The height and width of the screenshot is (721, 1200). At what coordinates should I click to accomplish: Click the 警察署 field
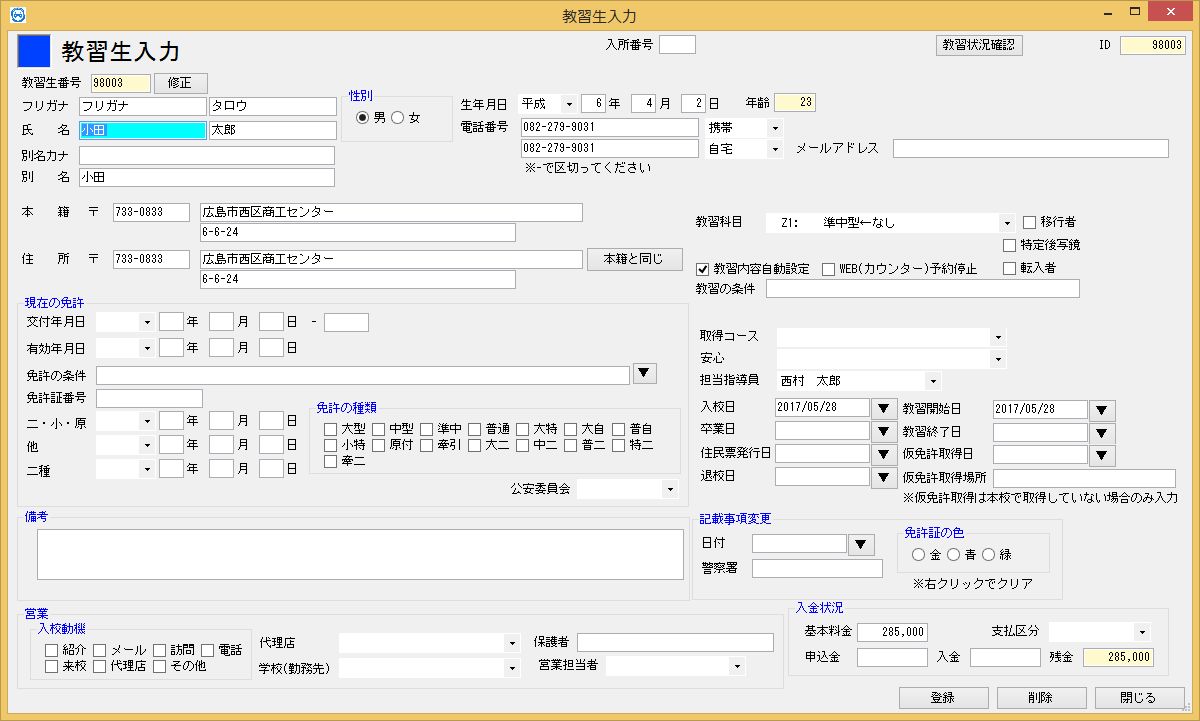818,568
